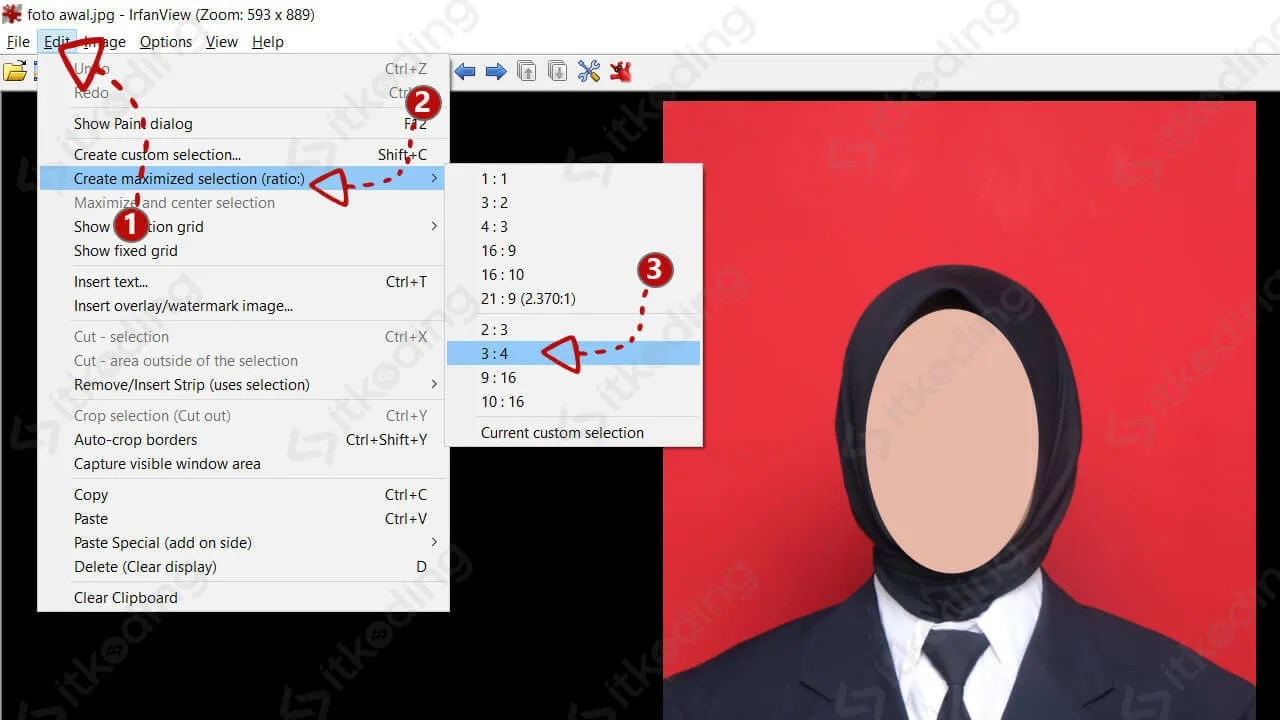The height and width of the screenshot is (720, 1280).
Task: Pick the 2 : 3 ratio
Action: click(573, 330)
